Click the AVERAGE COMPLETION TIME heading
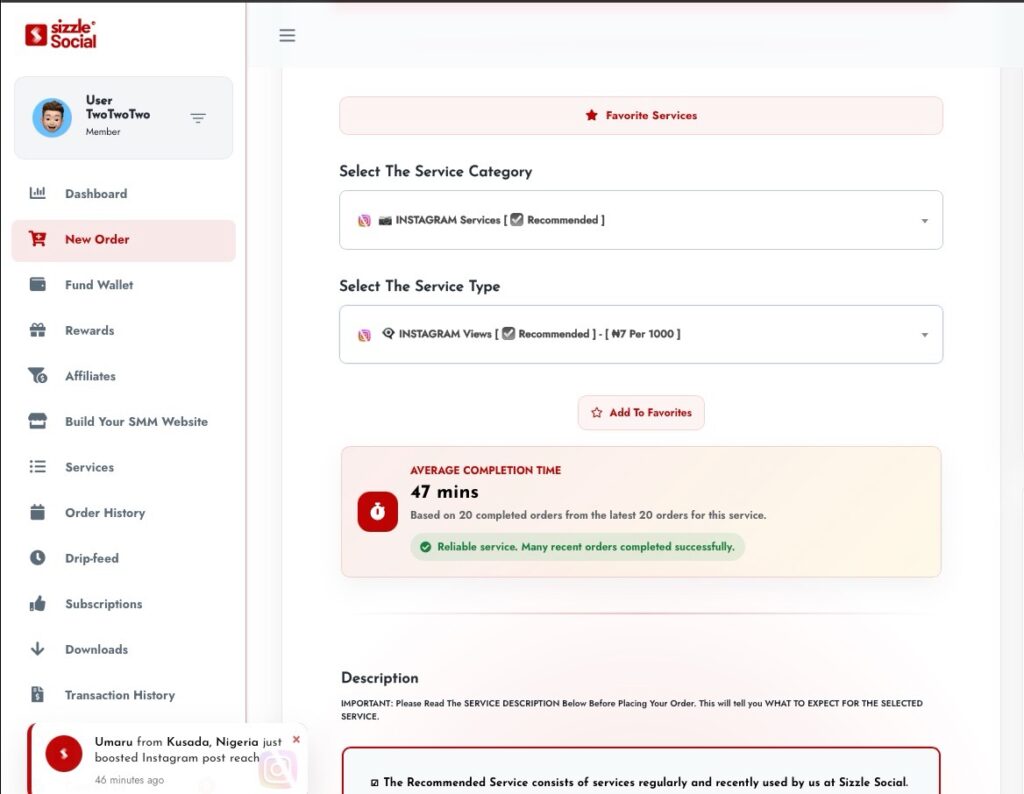 coord(485,470)
